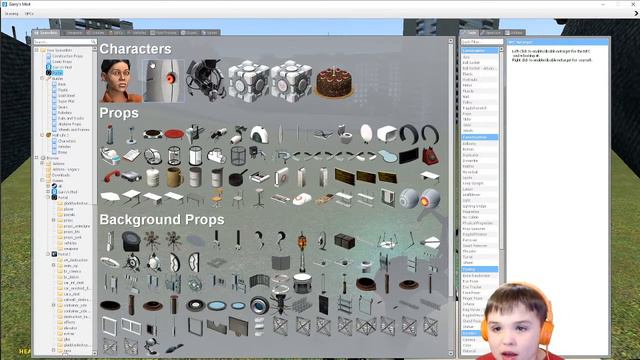Screen dimensions: 640x360
Task: Expand the props folder under Portal
Action: [x=53, y=220]
